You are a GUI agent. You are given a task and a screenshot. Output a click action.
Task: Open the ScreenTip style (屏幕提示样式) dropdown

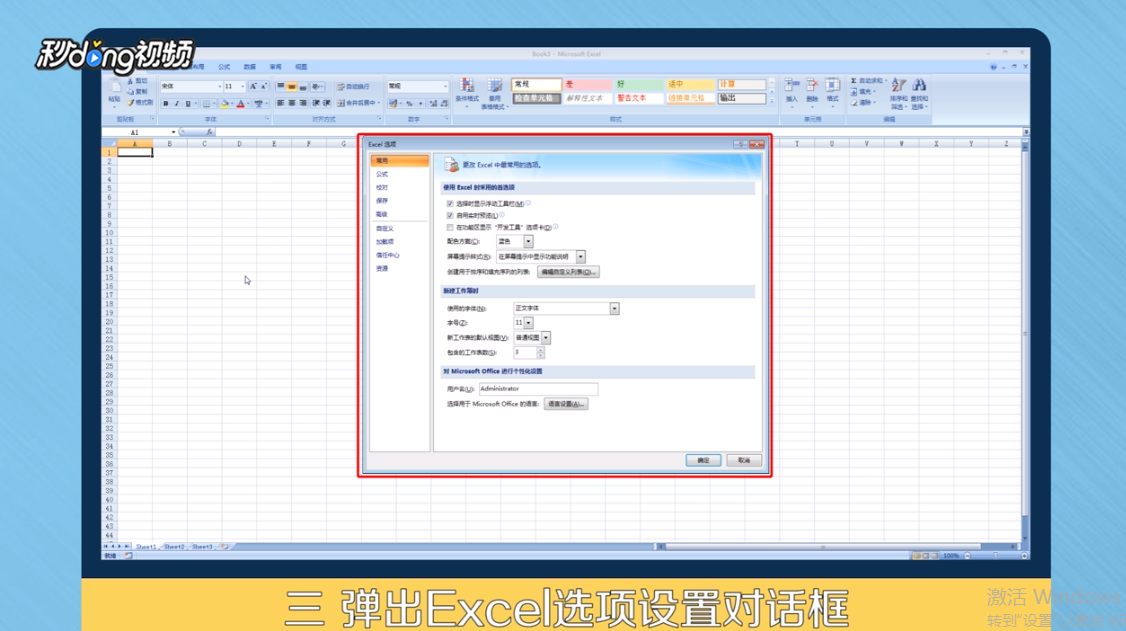[x=580, y=256]
